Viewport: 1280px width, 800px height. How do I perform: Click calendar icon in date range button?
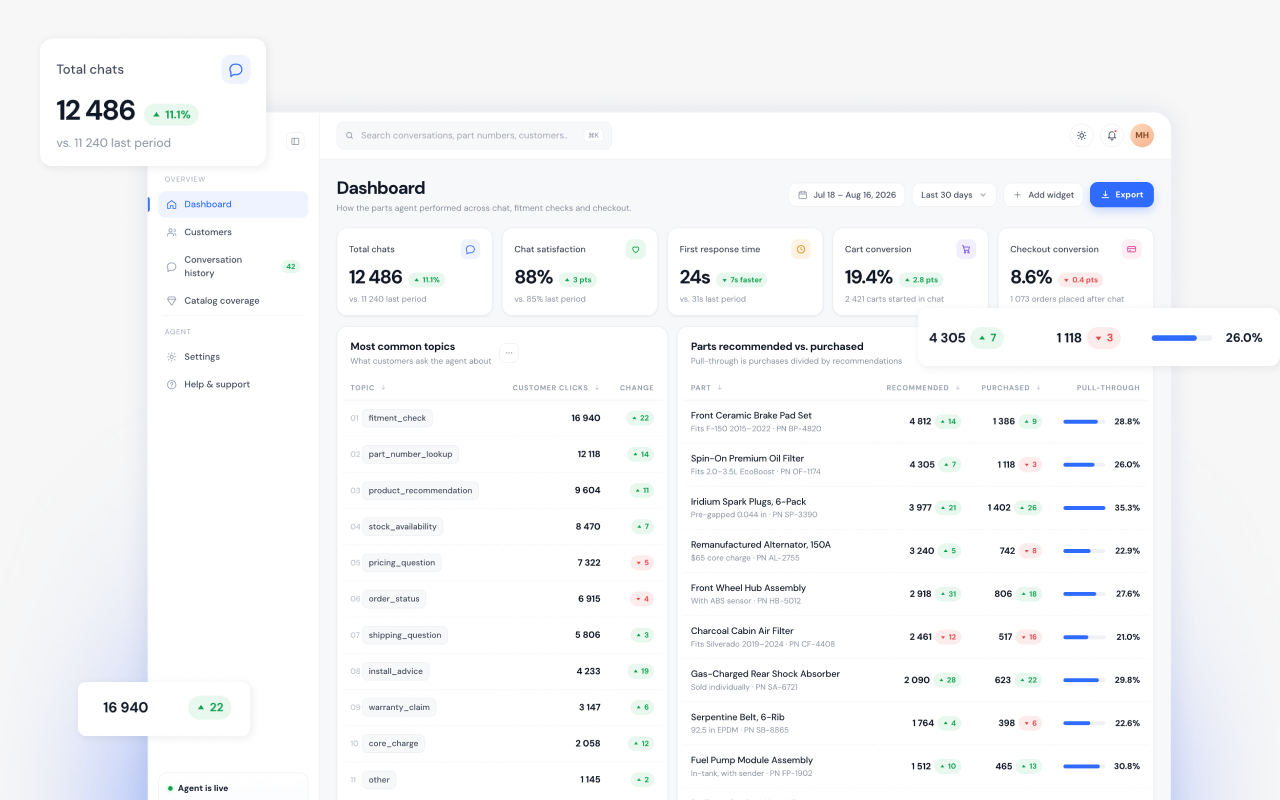(802, 195)
